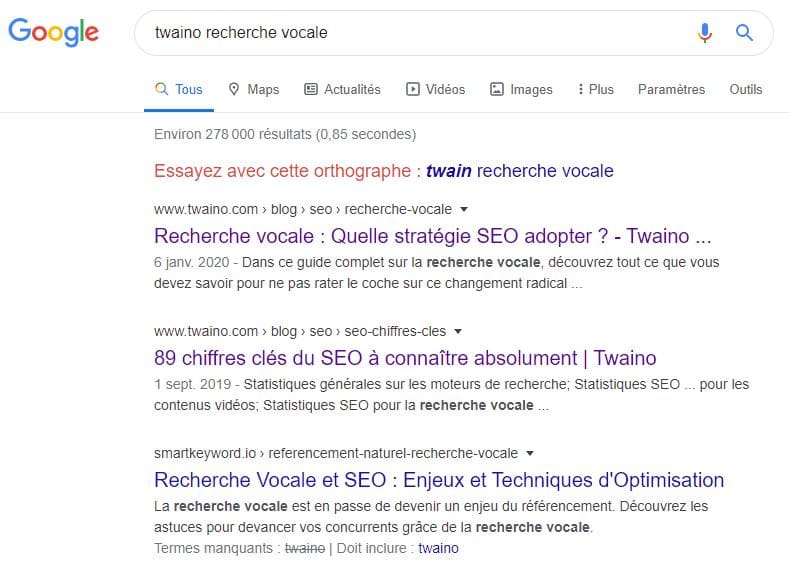Expand dropdown arrow next to recherche-vocale URL
Viewport: 789px width, 575px height.
[464, 209]
